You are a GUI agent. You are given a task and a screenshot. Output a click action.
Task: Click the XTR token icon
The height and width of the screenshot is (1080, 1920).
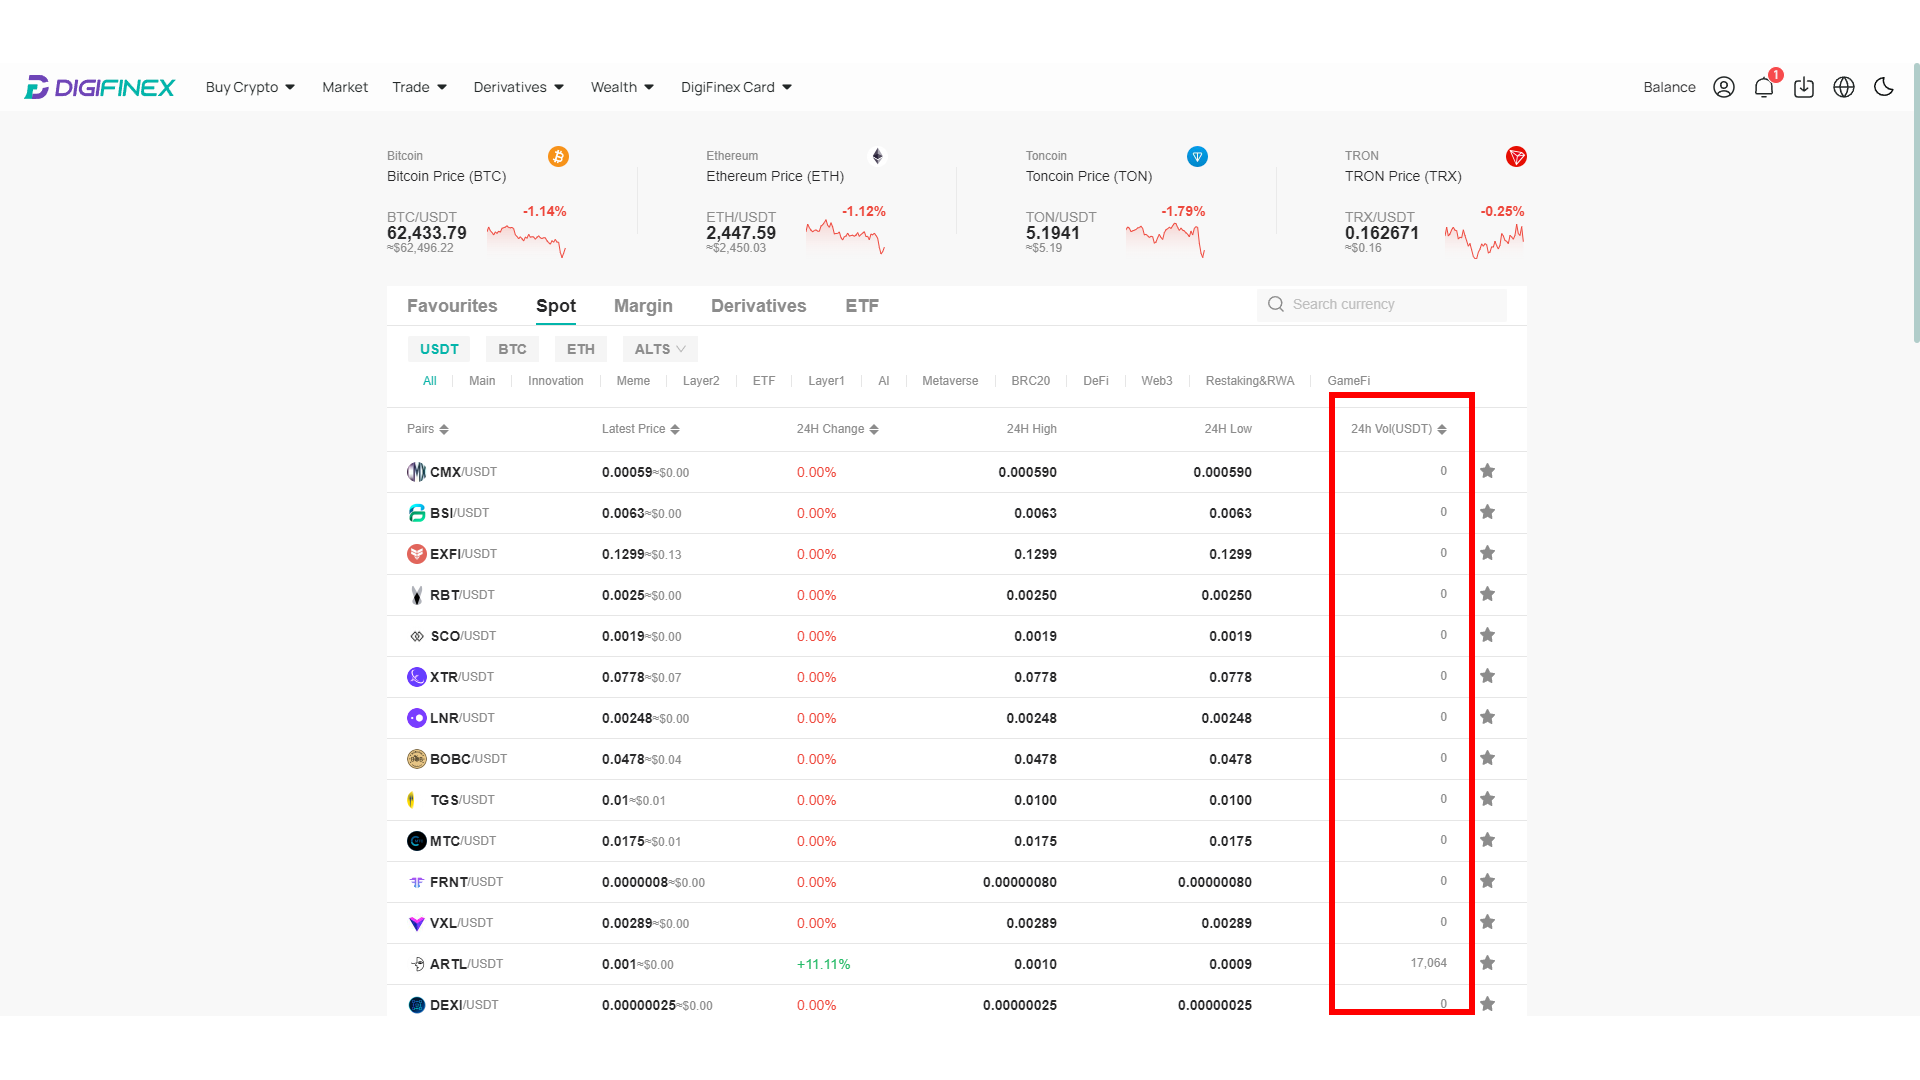click(417, 677)
